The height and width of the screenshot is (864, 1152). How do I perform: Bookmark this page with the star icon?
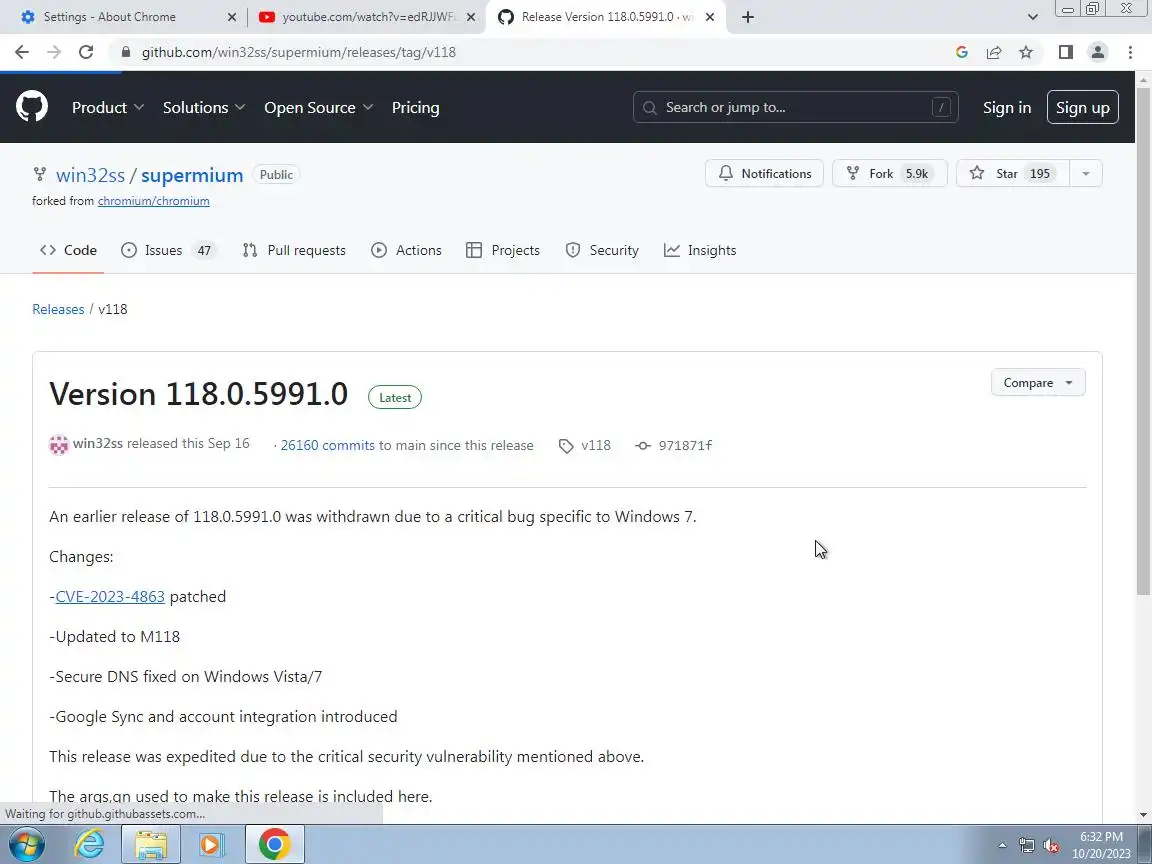(1026, 52)
